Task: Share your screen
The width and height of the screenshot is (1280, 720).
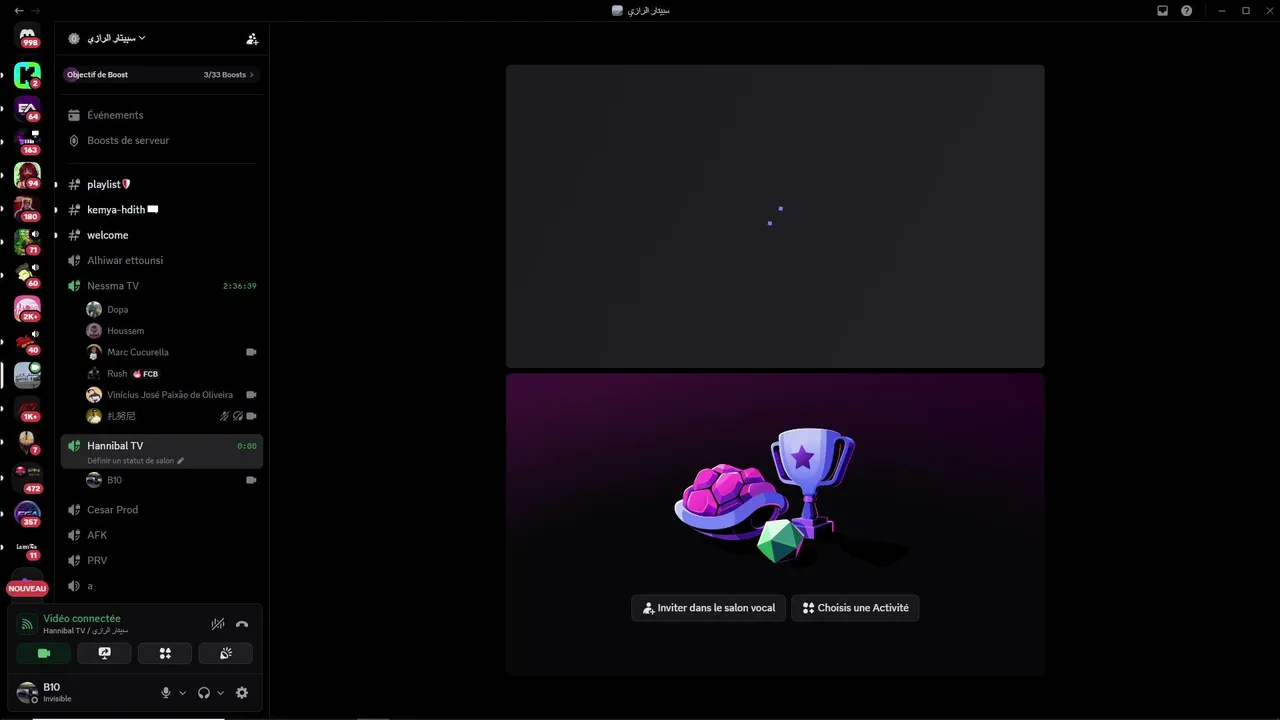Action: point(104,653)
